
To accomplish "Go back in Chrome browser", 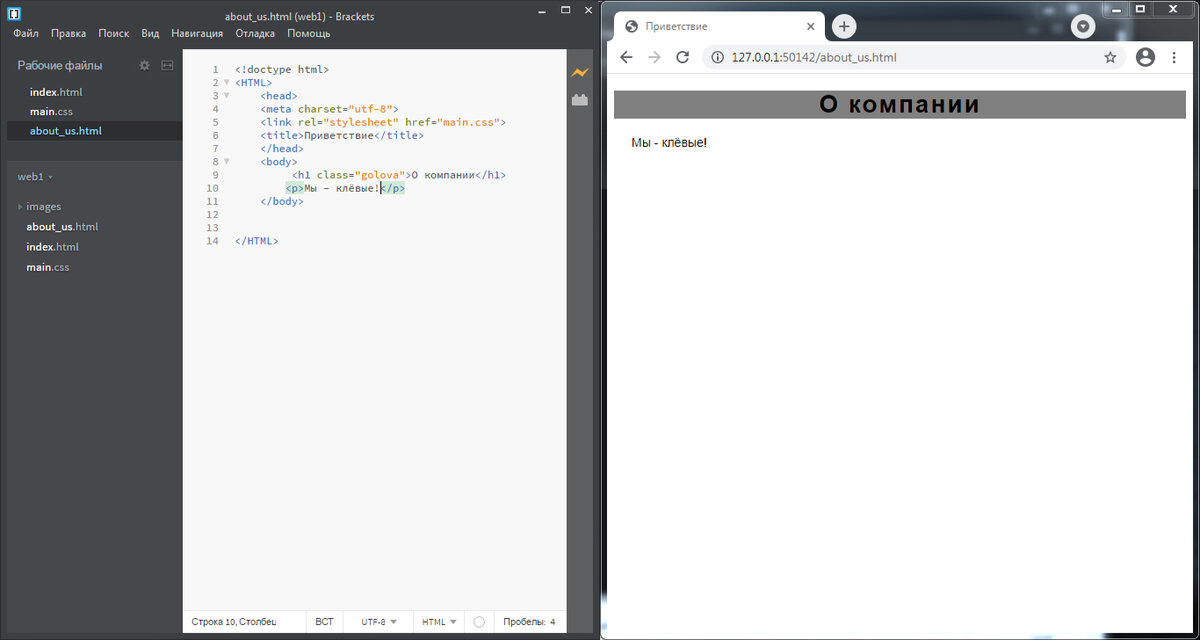I will (626, 57).
